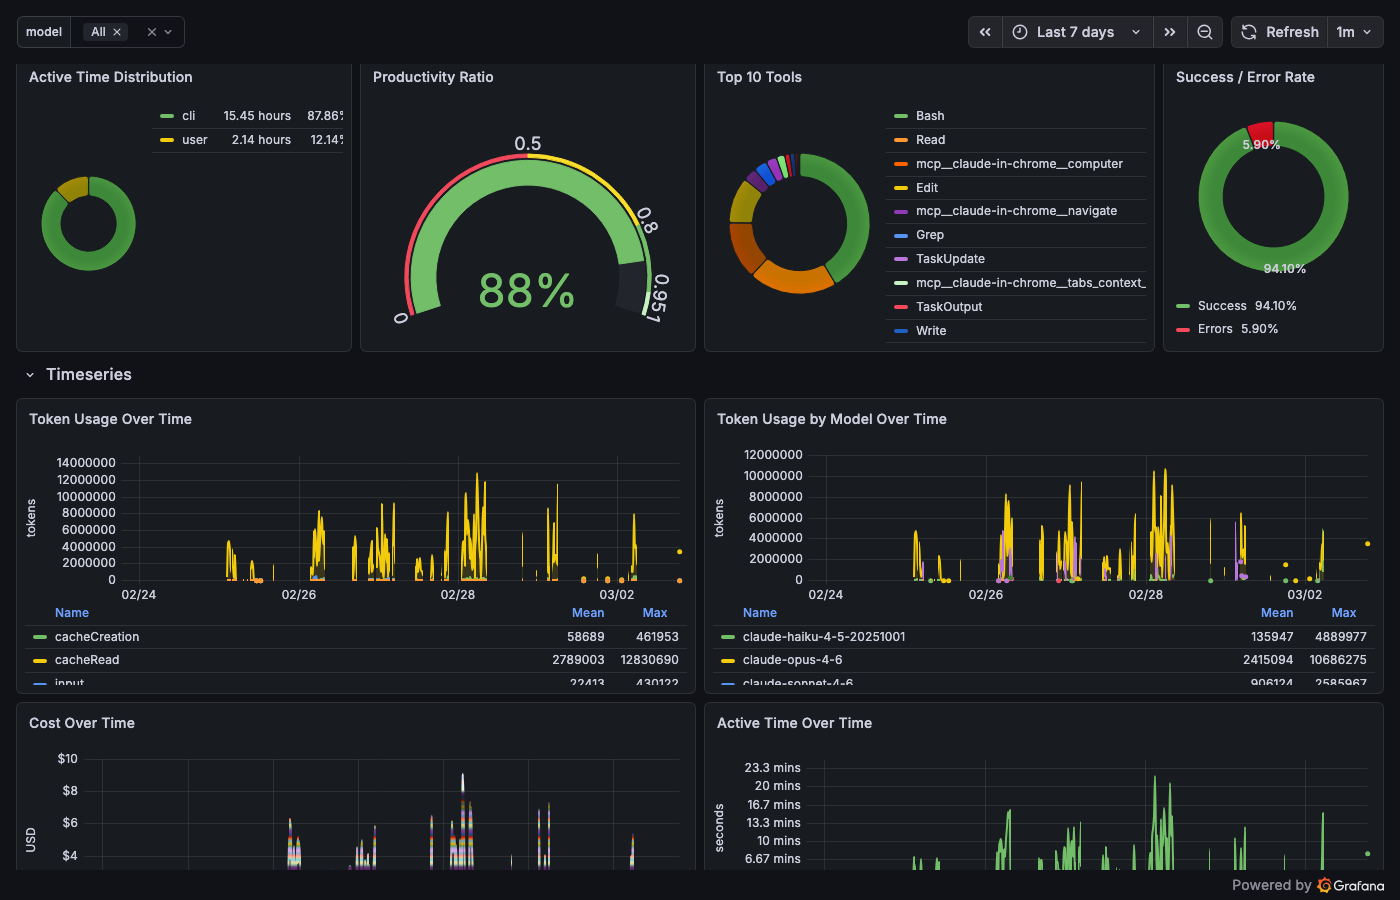Click the magnifying glass zoom-out icon

pyautogui.click(x=1205, y=31)
